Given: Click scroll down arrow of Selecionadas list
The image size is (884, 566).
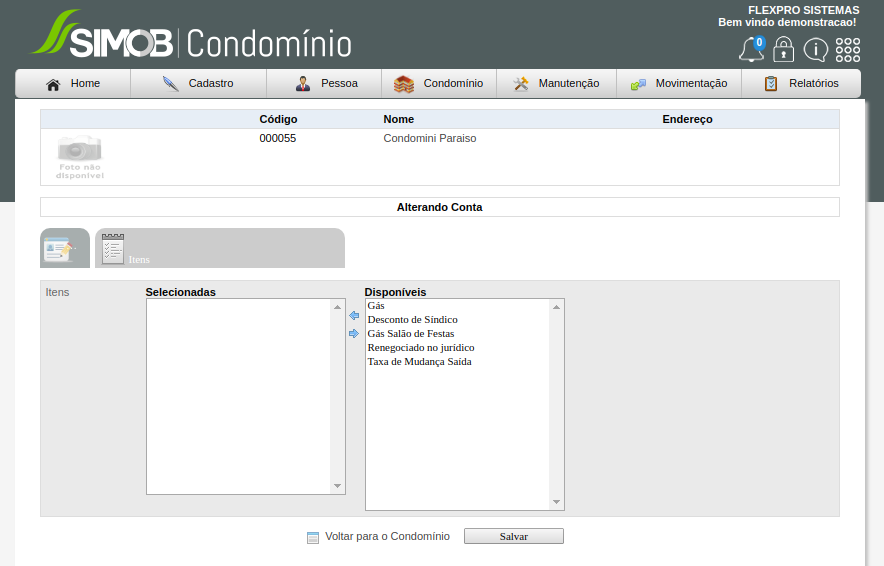Looking at the screenshot, I should click(337, 486).
